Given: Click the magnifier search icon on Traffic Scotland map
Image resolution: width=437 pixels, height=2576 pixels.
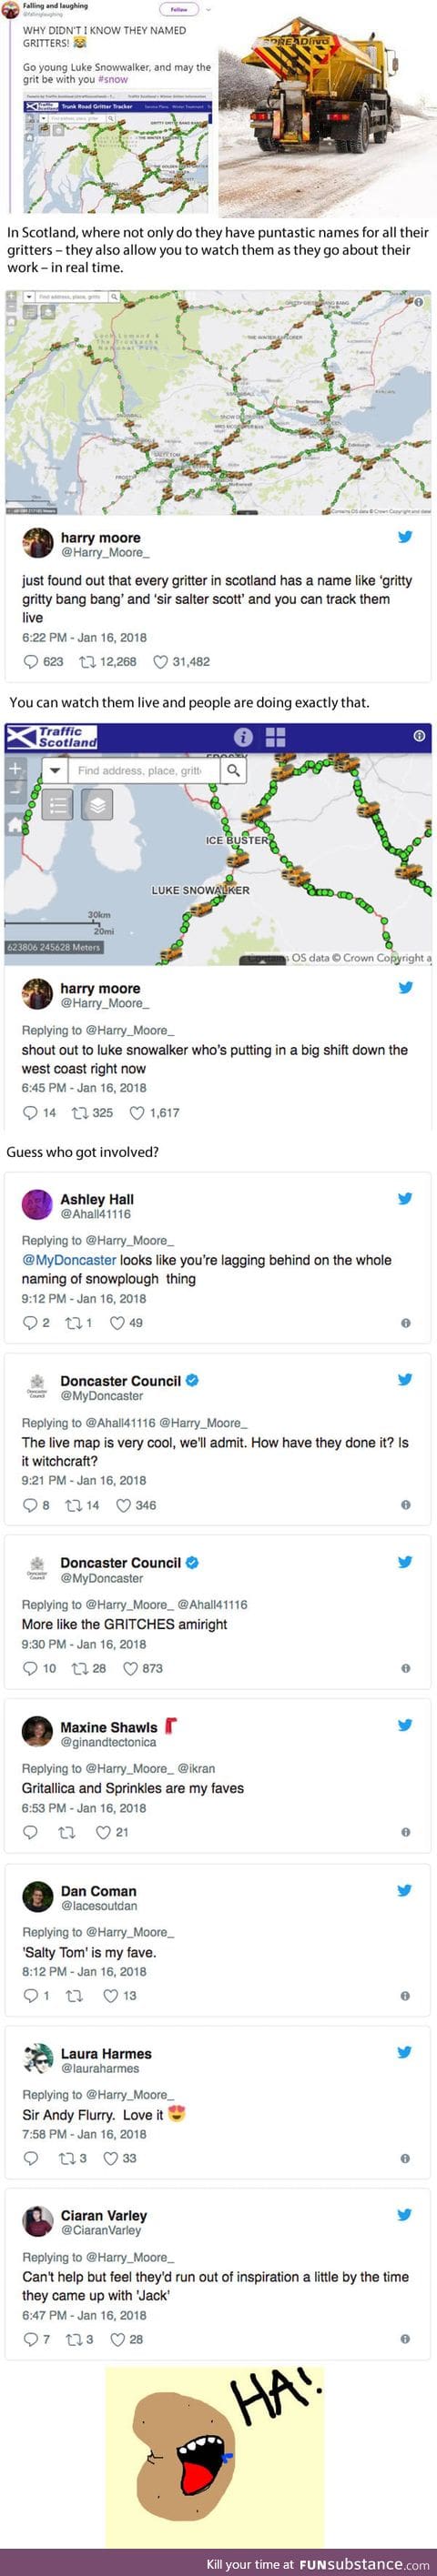Looking at the screenshot, I should coord(233,770).
